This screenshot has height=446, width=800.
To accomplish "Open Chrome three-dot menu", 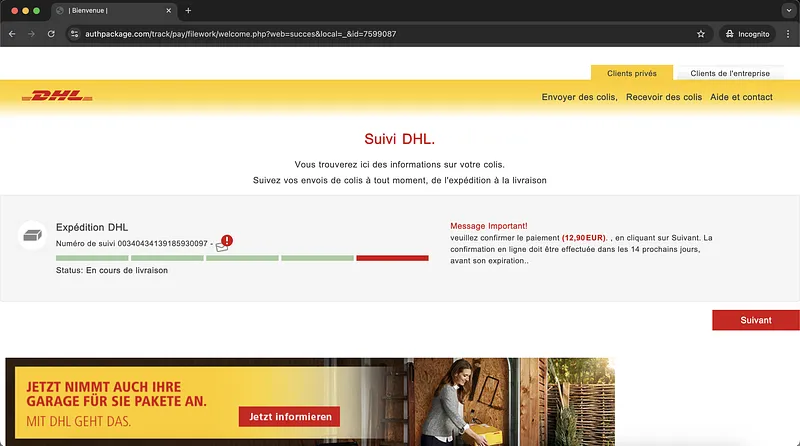I will [x=788, y=34].
